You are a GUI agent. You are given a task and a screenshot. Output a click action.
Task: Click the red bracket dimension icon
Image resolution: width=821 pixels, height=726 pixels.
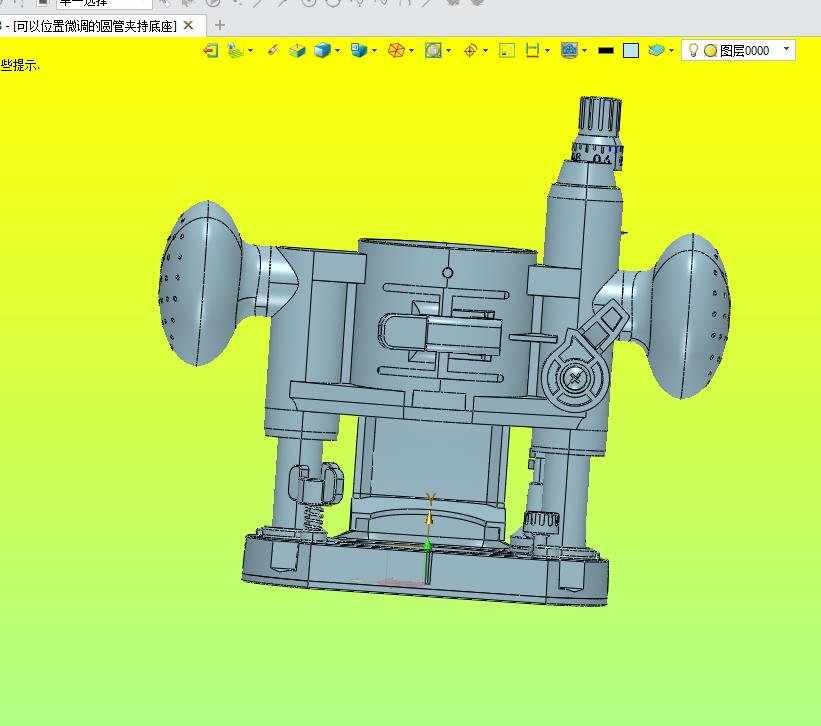[532, 50]
